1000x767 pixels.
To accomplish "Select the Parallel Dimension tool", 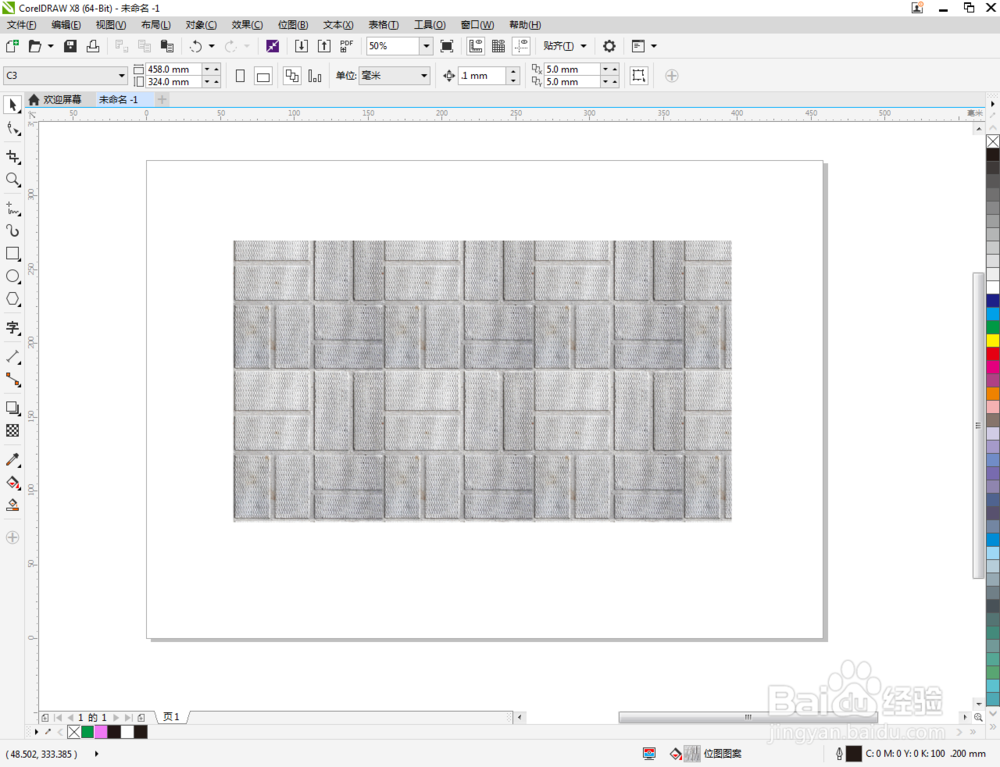I will (x=13, y=356).
